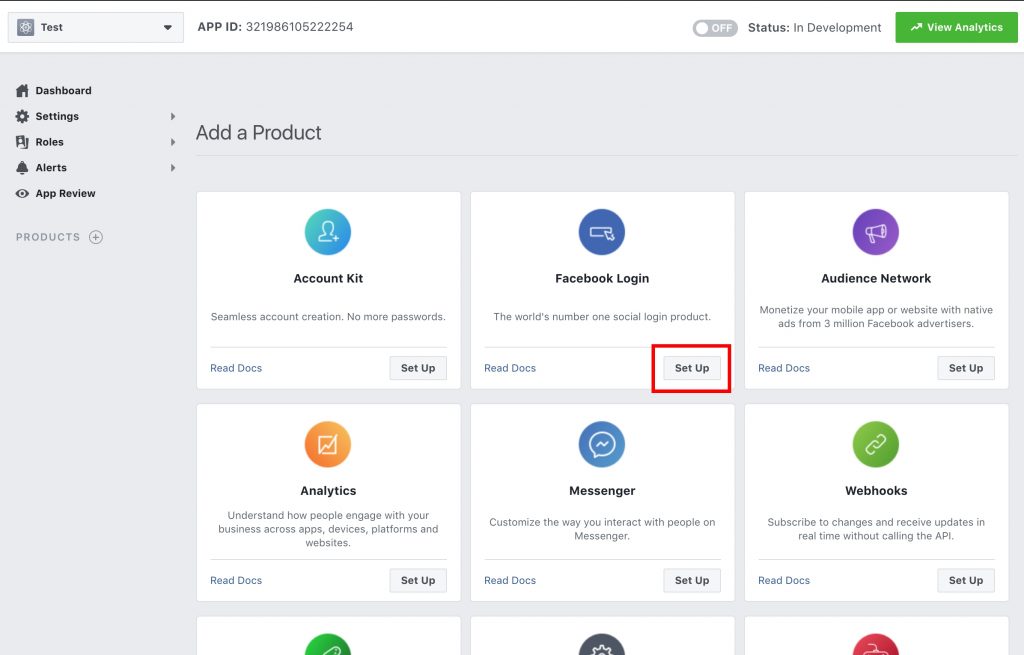
Task: Open App Review in the sidebar
Action: [x=65, y=193]
